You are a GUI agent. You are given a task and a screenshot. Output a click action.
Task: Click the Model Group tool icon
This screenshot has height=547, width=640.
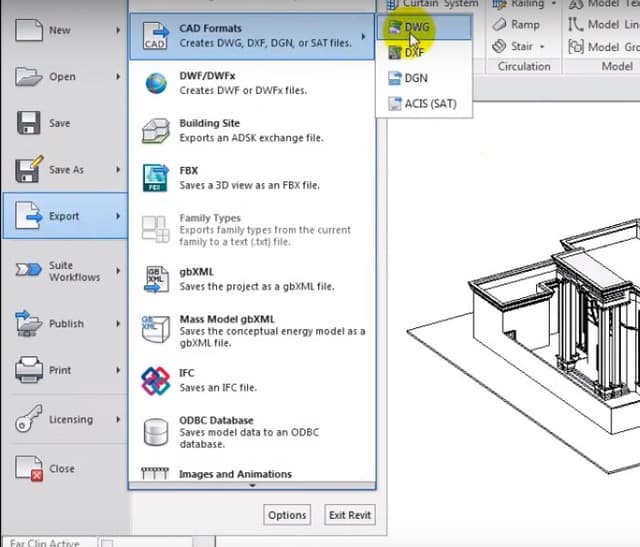pos(576,47)
